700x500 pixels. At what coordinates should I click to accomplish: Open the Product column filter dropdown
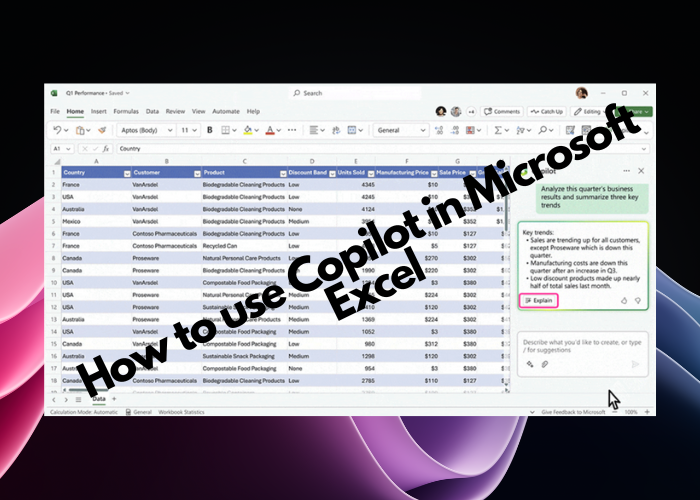[283, 174]
